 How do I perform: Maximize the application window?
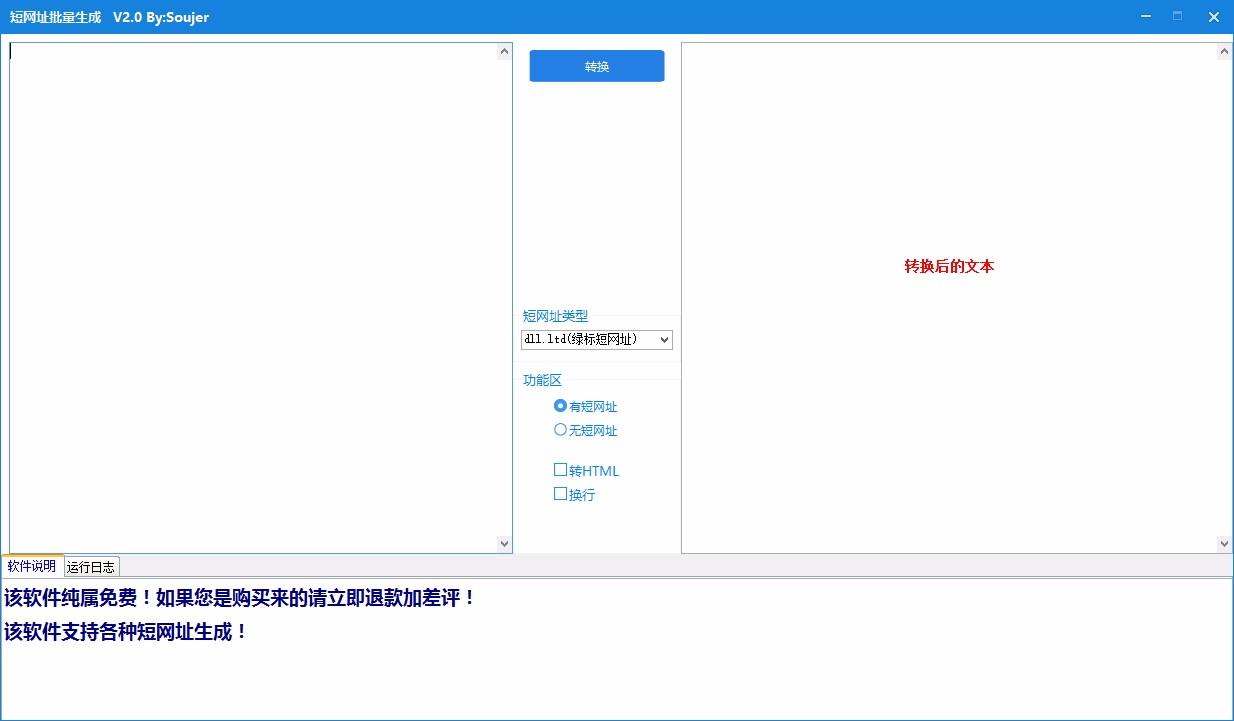click(1178, 16)
